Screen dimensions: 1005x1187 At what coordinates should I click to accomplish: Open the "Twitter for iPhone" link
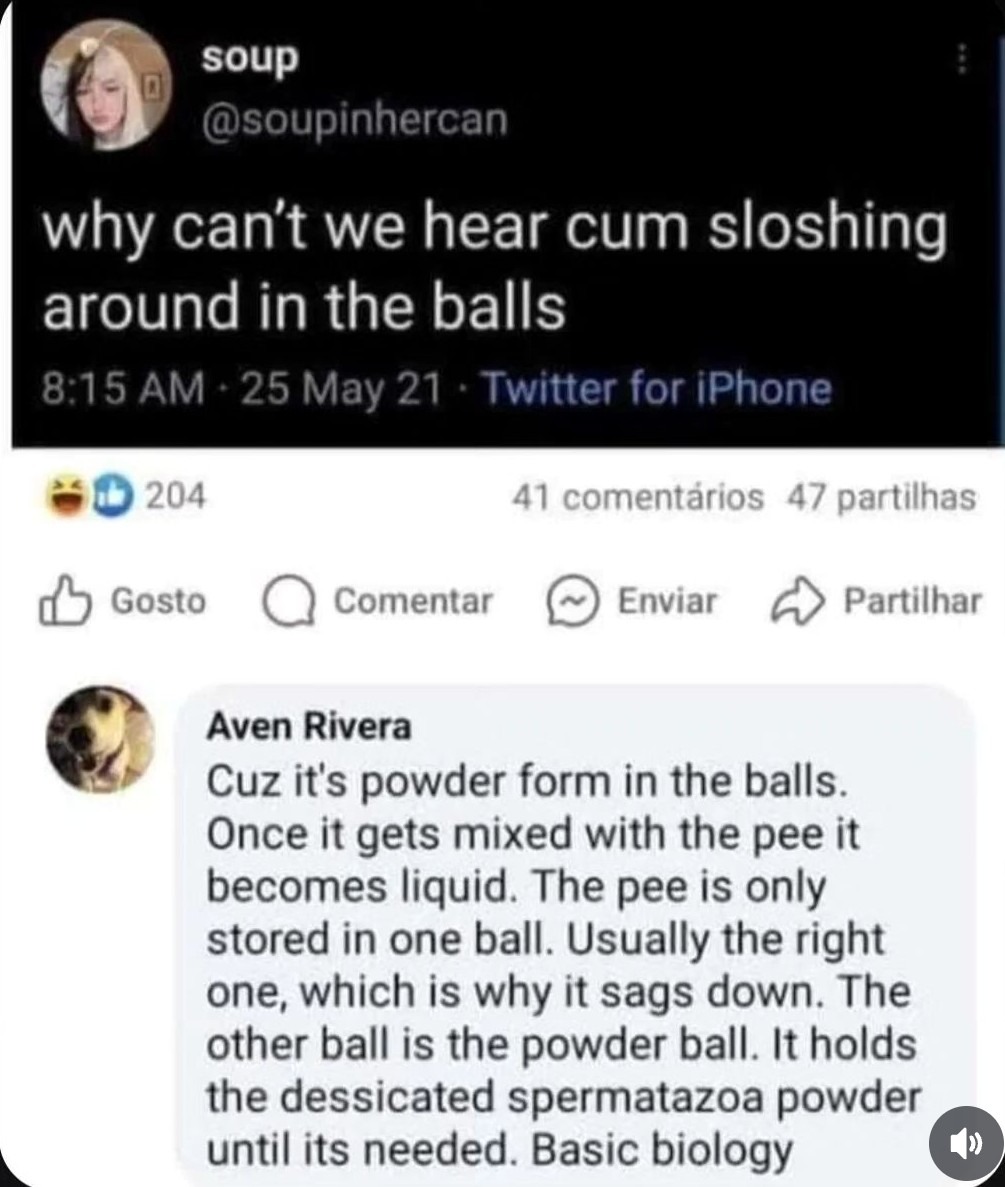656,388
